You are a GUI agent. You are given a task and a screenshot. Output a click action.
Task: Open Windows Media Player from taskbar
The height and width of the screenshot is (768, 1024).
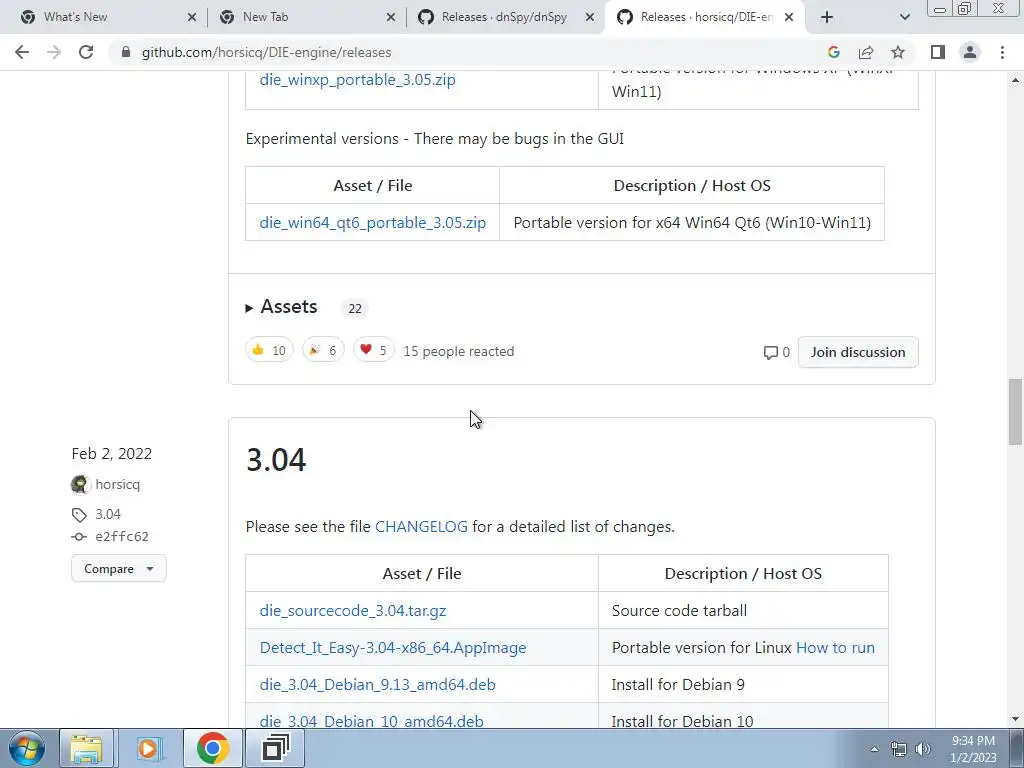148,748
